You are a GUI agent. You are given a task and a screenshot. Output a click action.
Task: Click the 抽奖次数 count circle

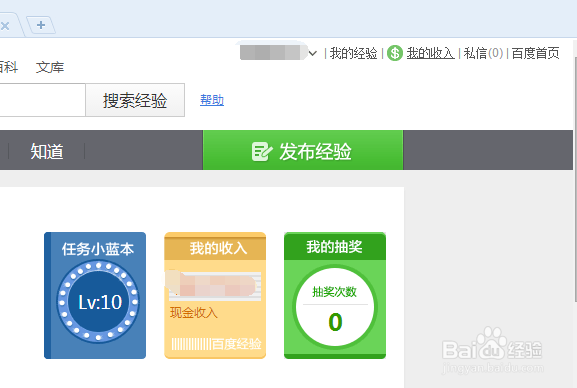point(335,307)
